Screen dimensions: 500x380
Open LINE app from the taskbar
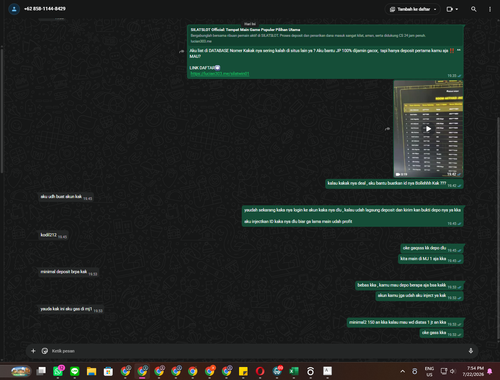click(x=75, y=371)
